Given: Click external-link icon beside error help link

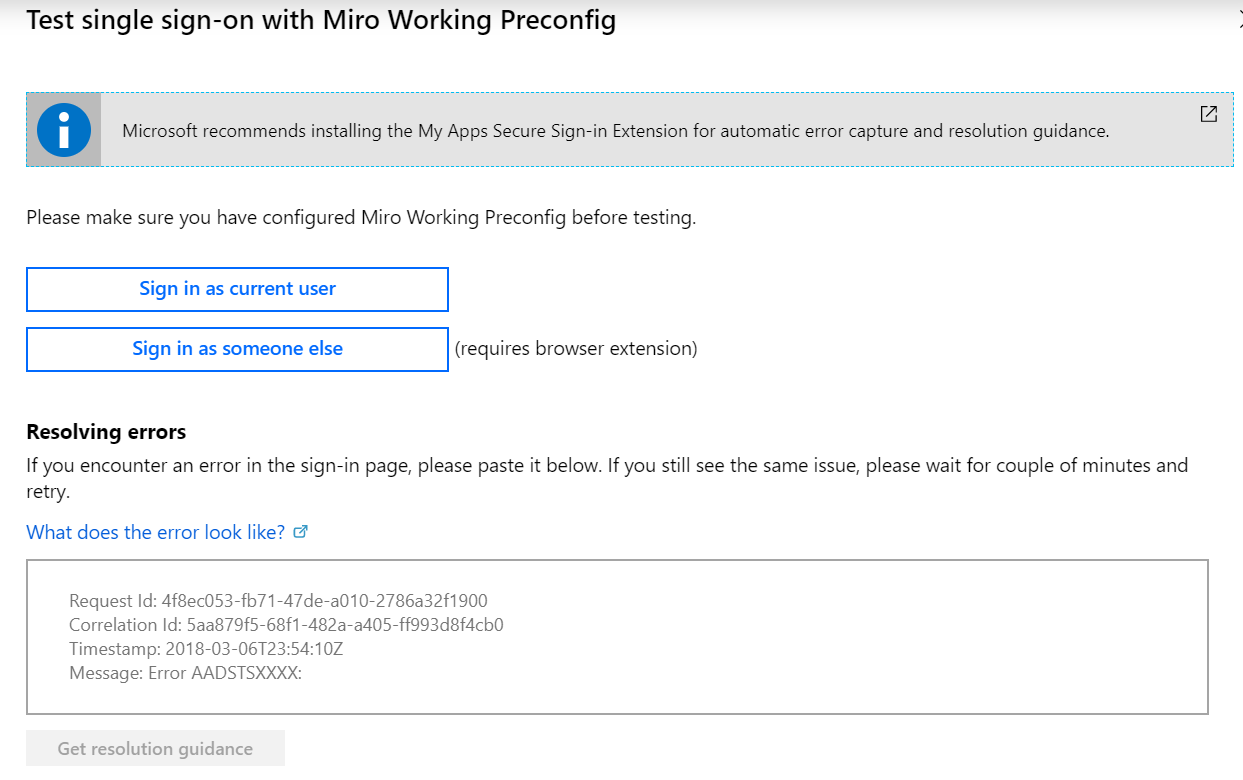Looking at the screenshot, I should (301, 532).
